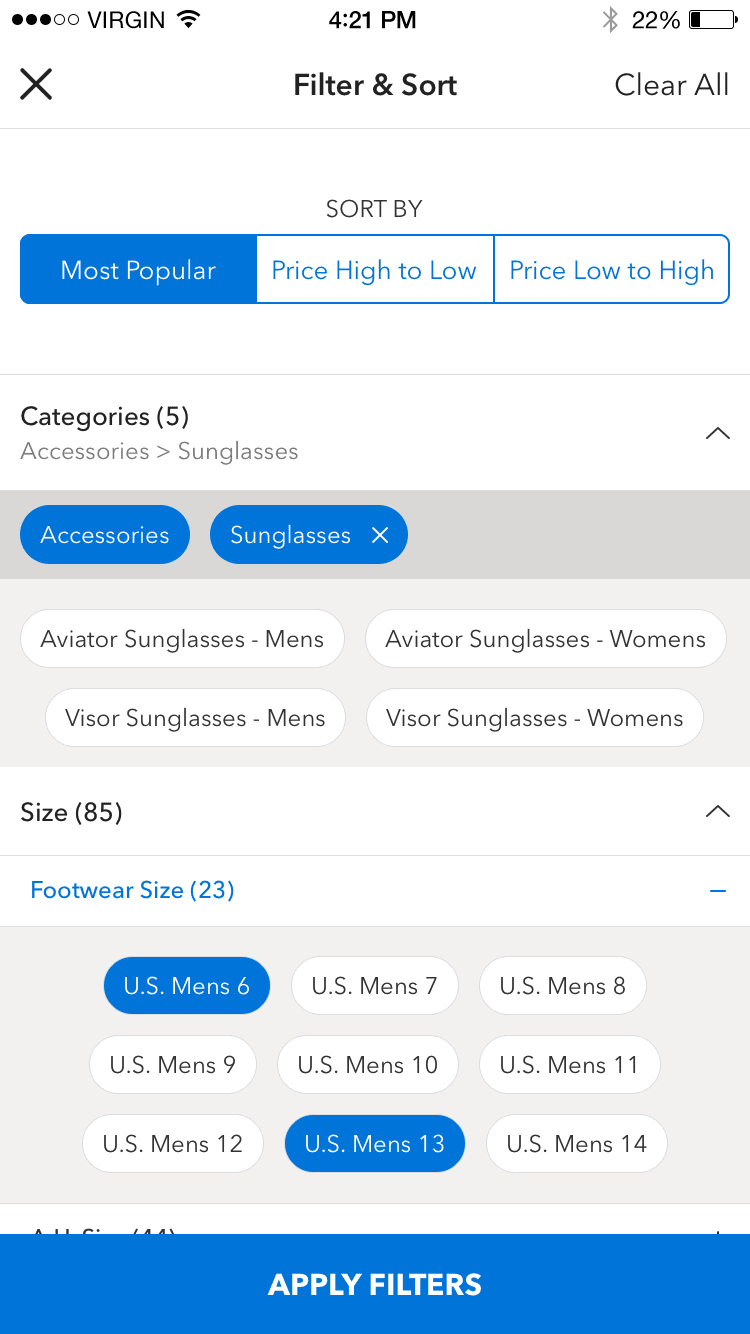Select U.S. Mens 10 size

pyautogui.click(x=367, y=1065)
